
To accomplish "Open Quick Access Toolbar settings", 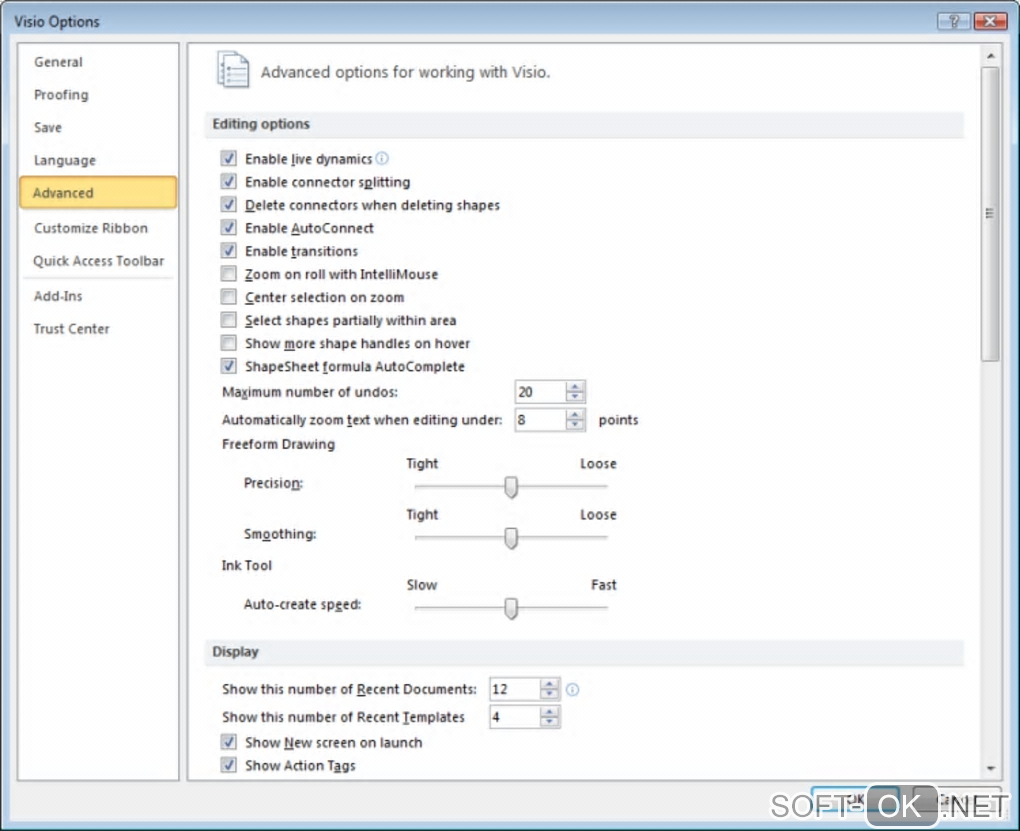I will [99, 261].
